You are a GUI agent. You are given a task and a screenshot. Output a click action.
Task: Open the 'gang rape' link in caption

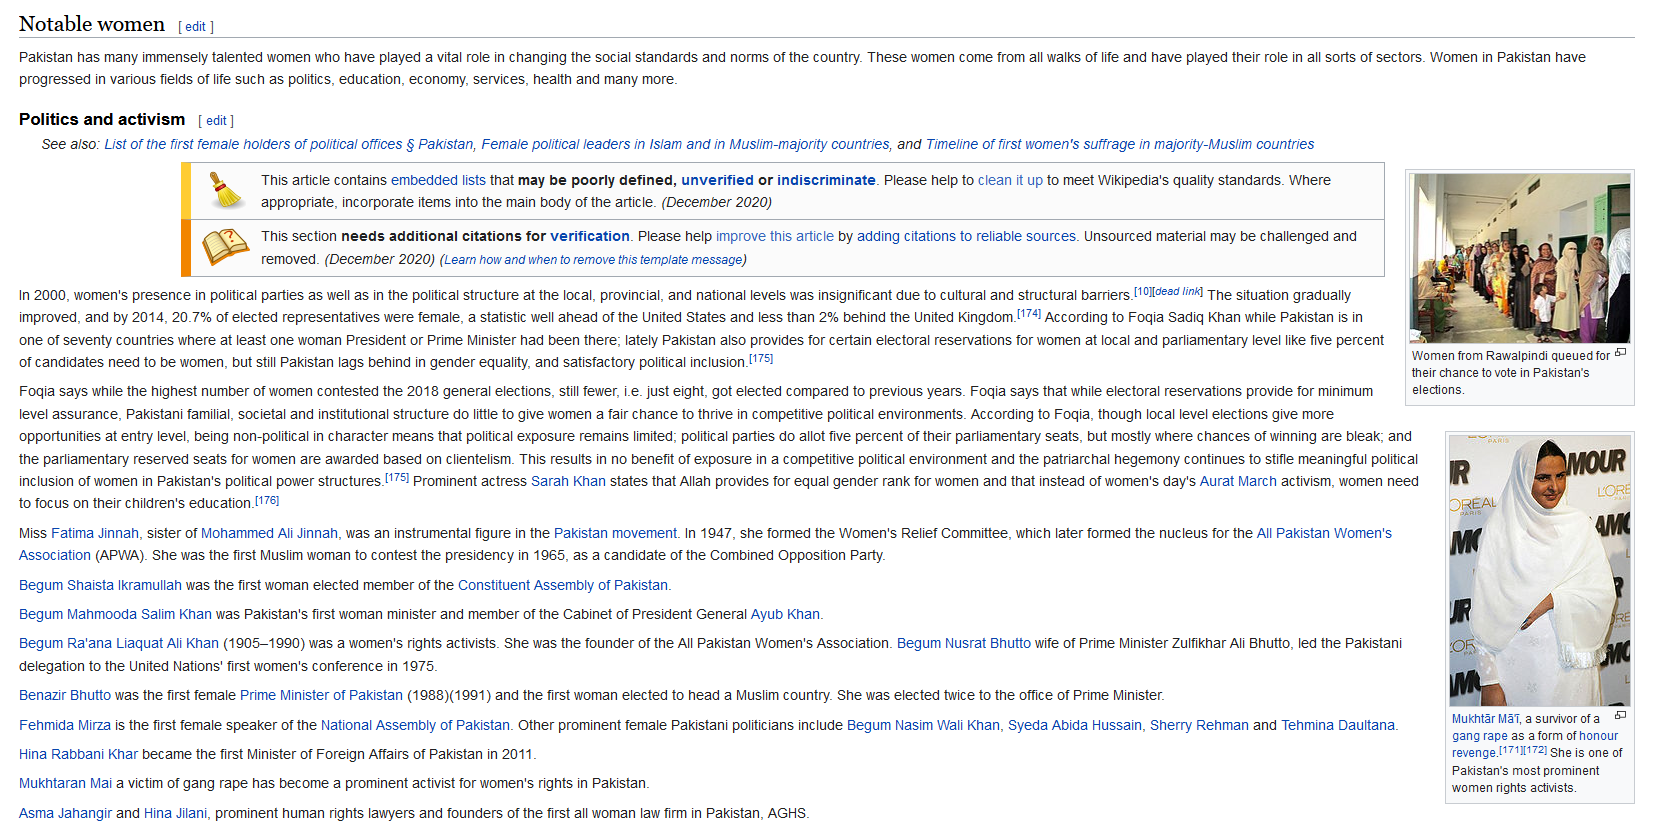(x=1479, y=736)
